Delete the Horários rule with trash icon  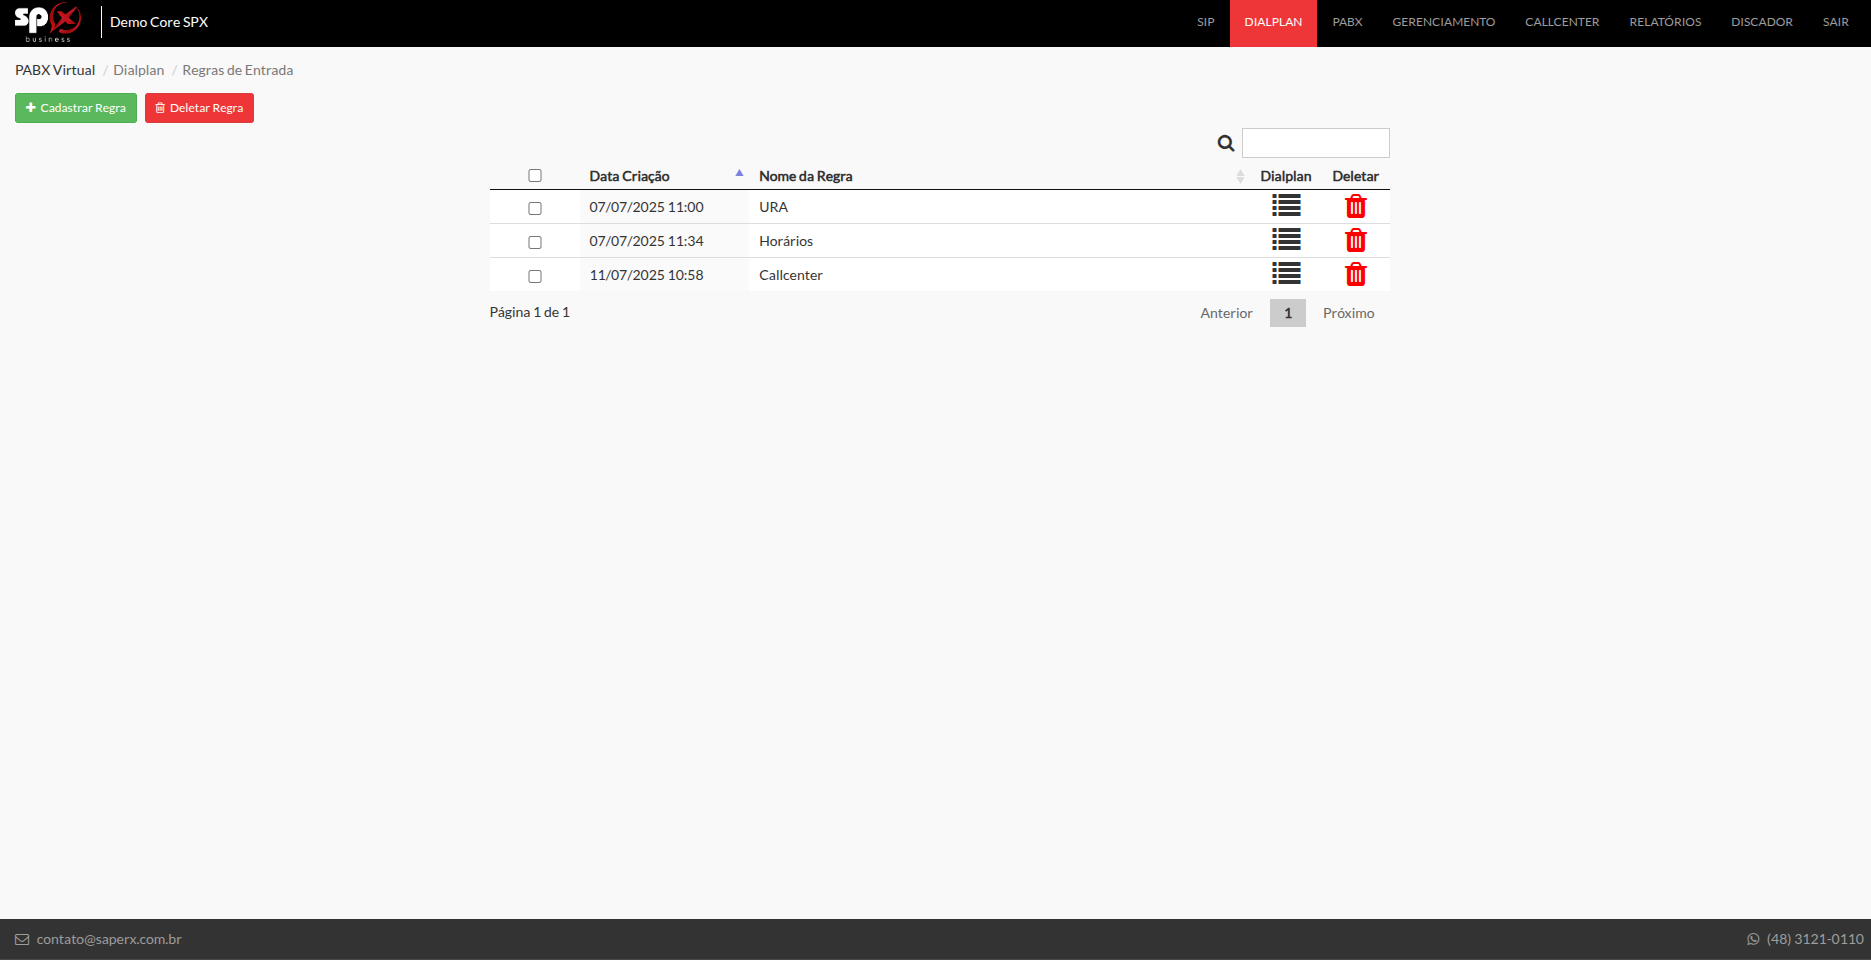[x=1355, y=241]
